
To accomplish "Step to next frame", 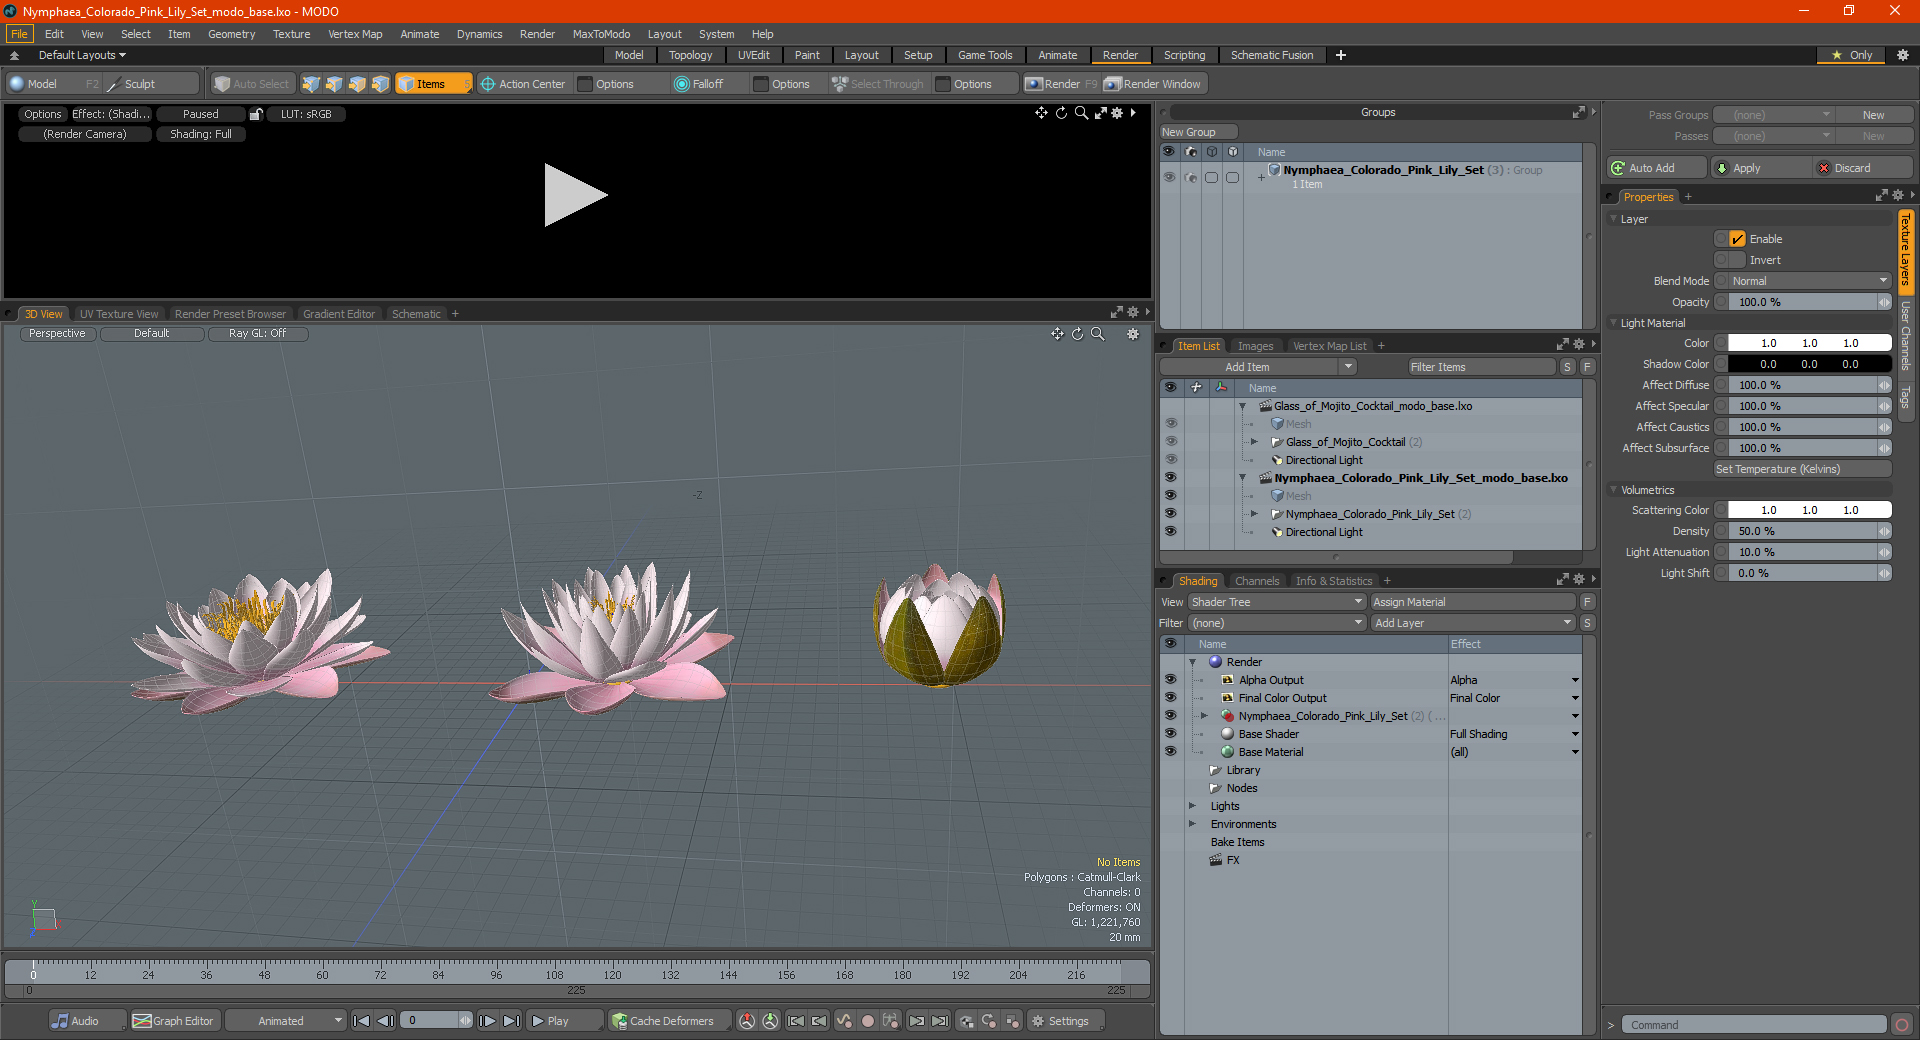I will (x=487, y=1021).
